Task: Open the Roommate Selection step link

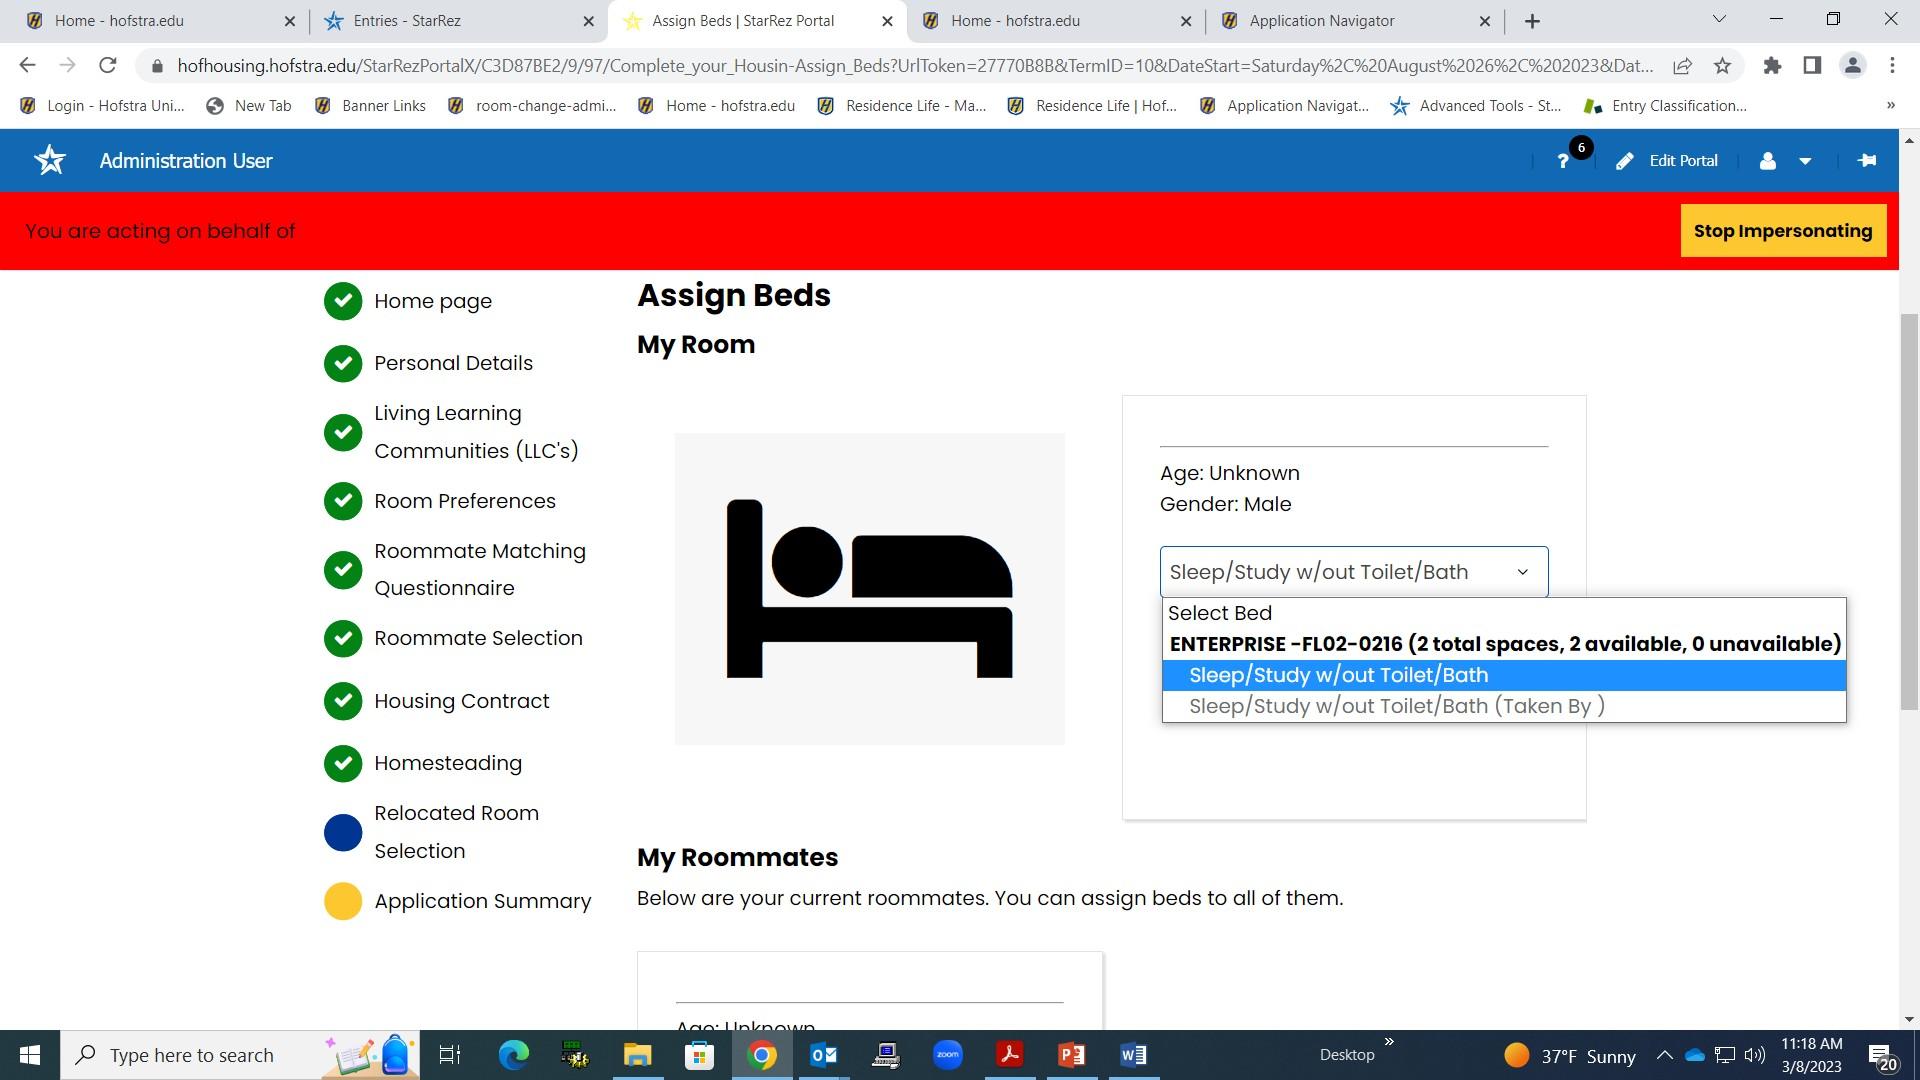Action: (x=478, y=638)
